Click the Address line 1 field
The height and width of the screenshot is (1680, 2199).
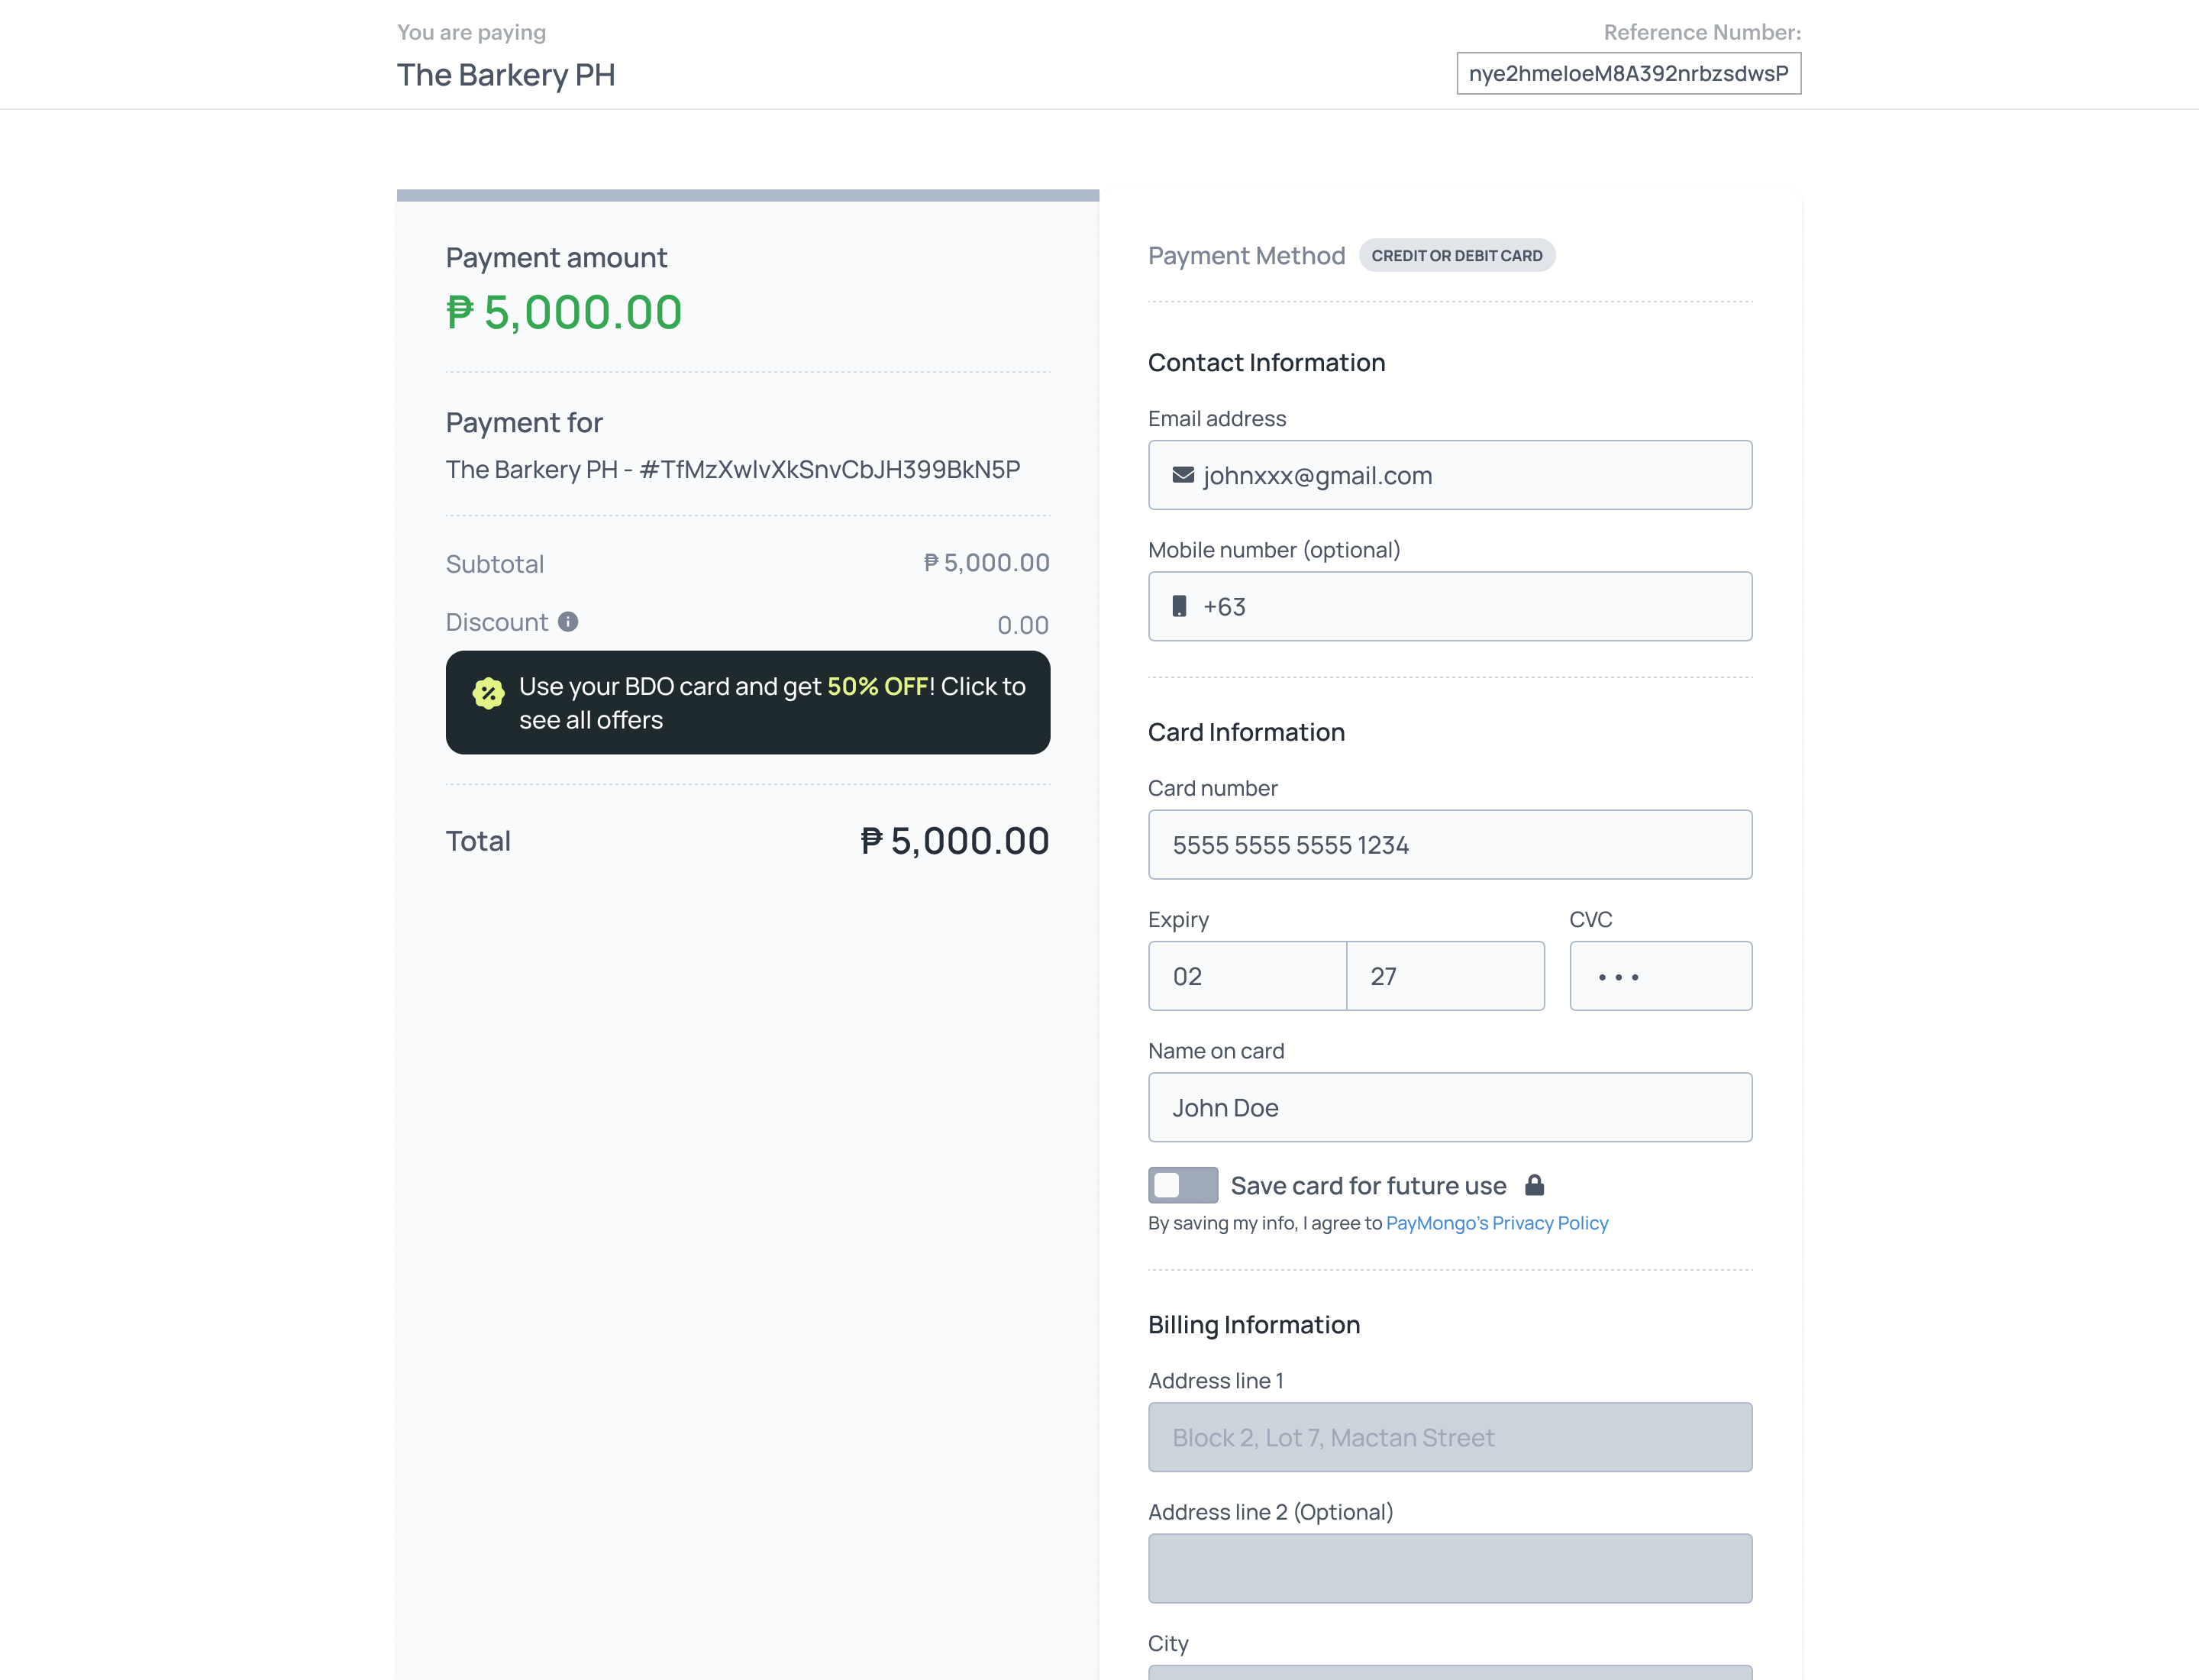(x=1450, y=1437)
